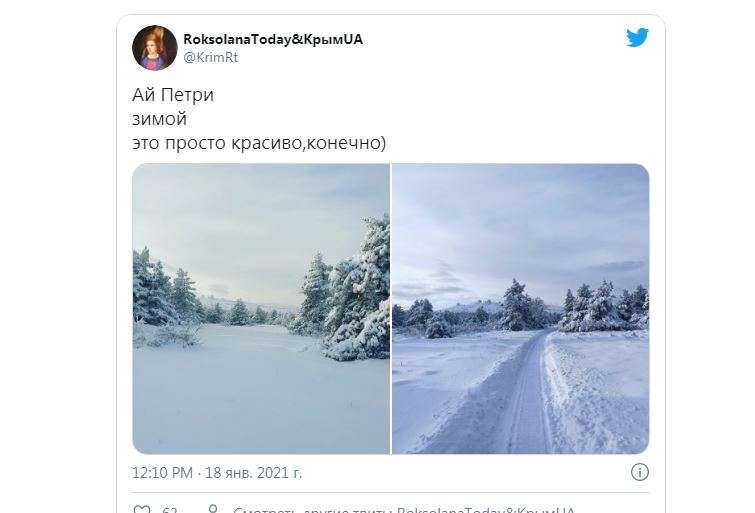
Task: Click the cloudy sky in right photo
Action: tap(521, 222)
